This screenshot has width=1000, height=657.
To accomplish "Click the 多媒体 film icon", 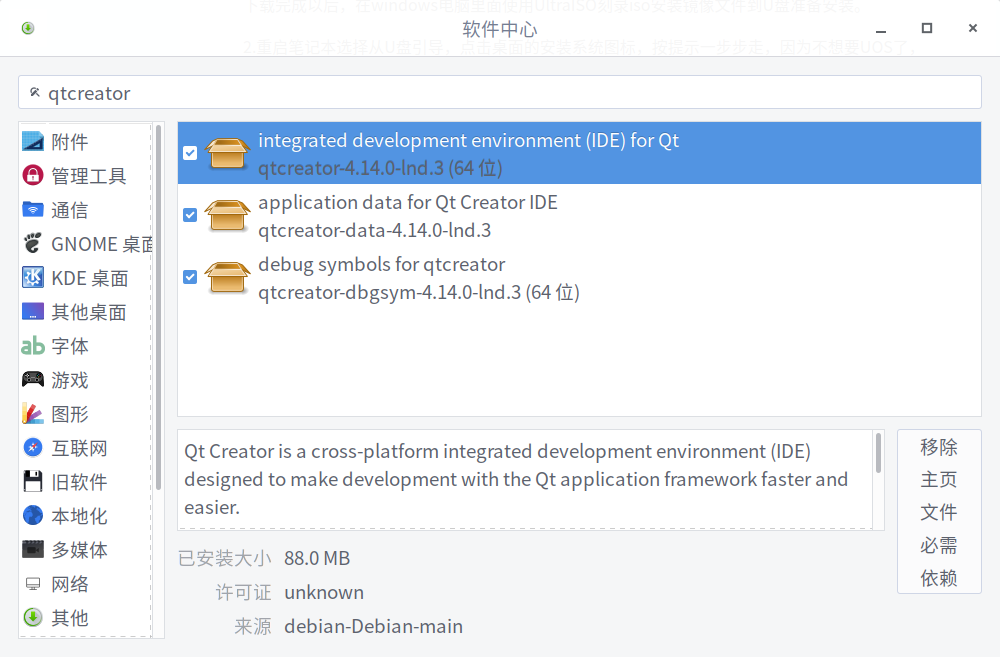I will click(33, 549).
